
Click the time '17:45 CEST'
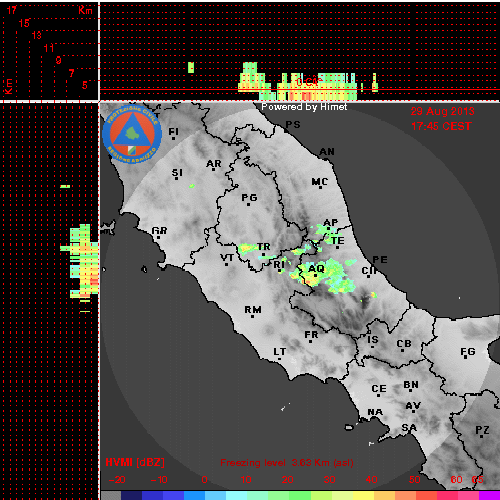tap(441, 126)
